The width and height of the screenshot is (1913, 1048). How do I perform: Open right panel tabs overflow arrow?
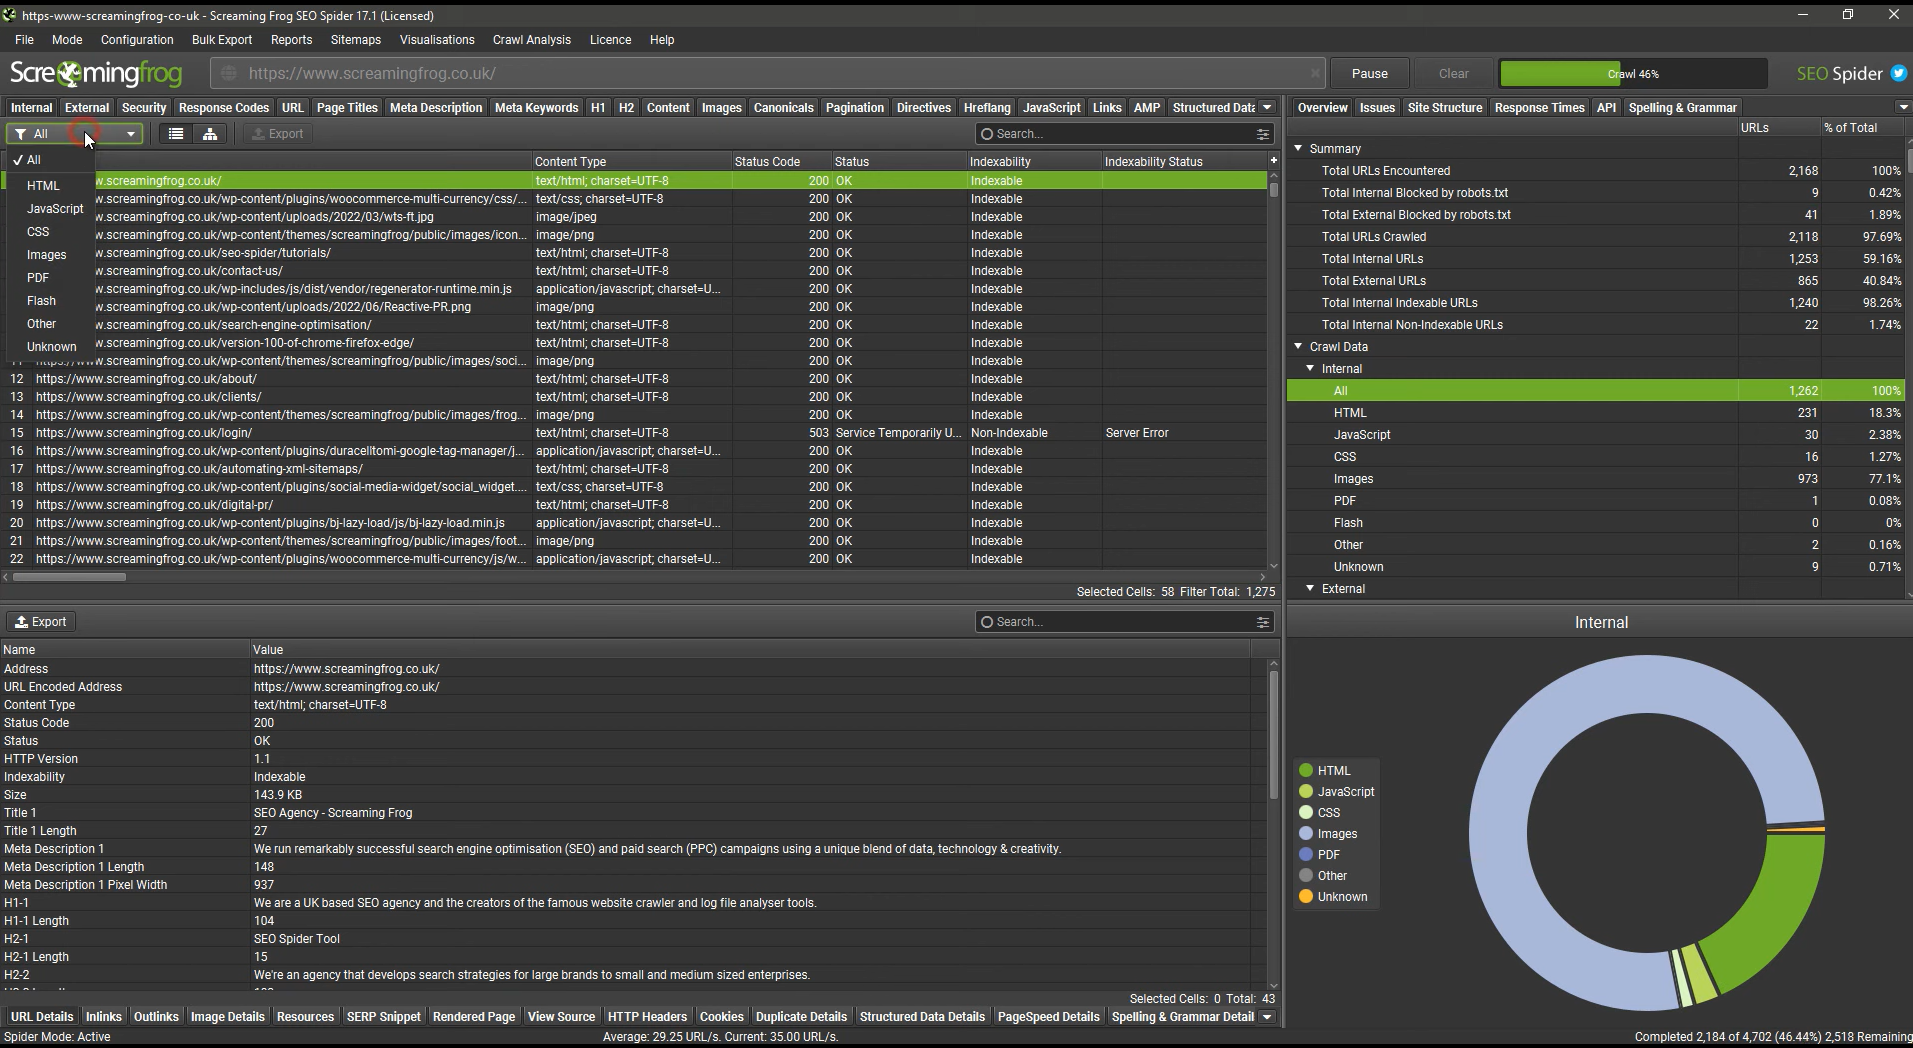[1902, 107]
